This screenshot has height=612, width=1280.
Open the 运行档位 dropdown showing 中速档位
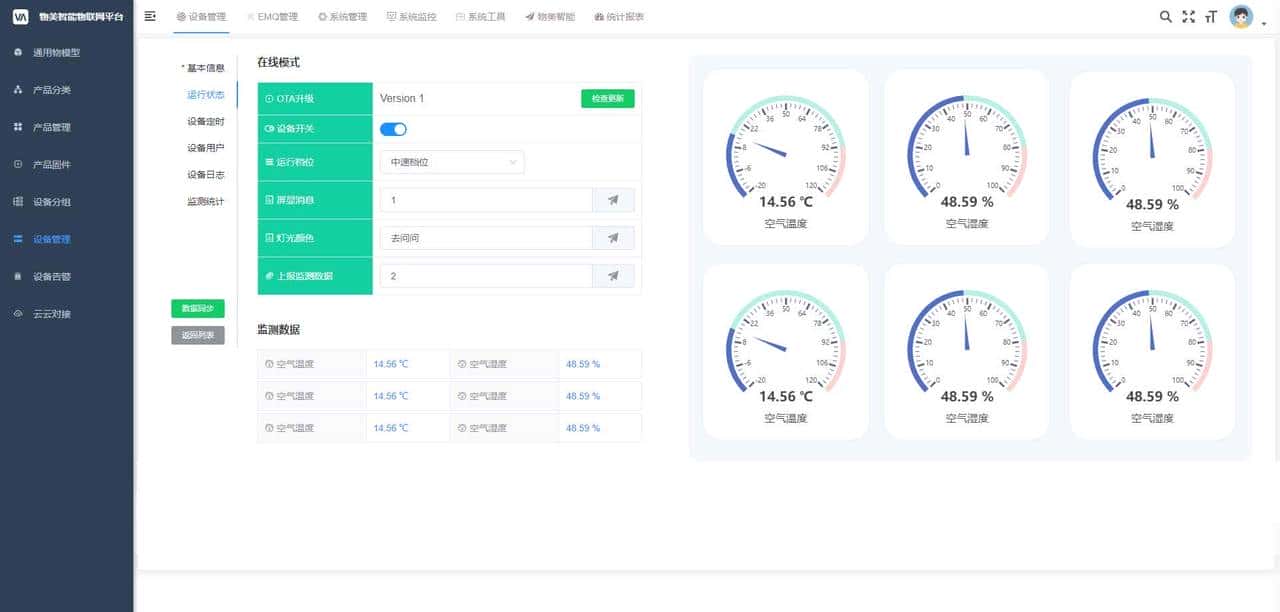click(x=452, y=162)
